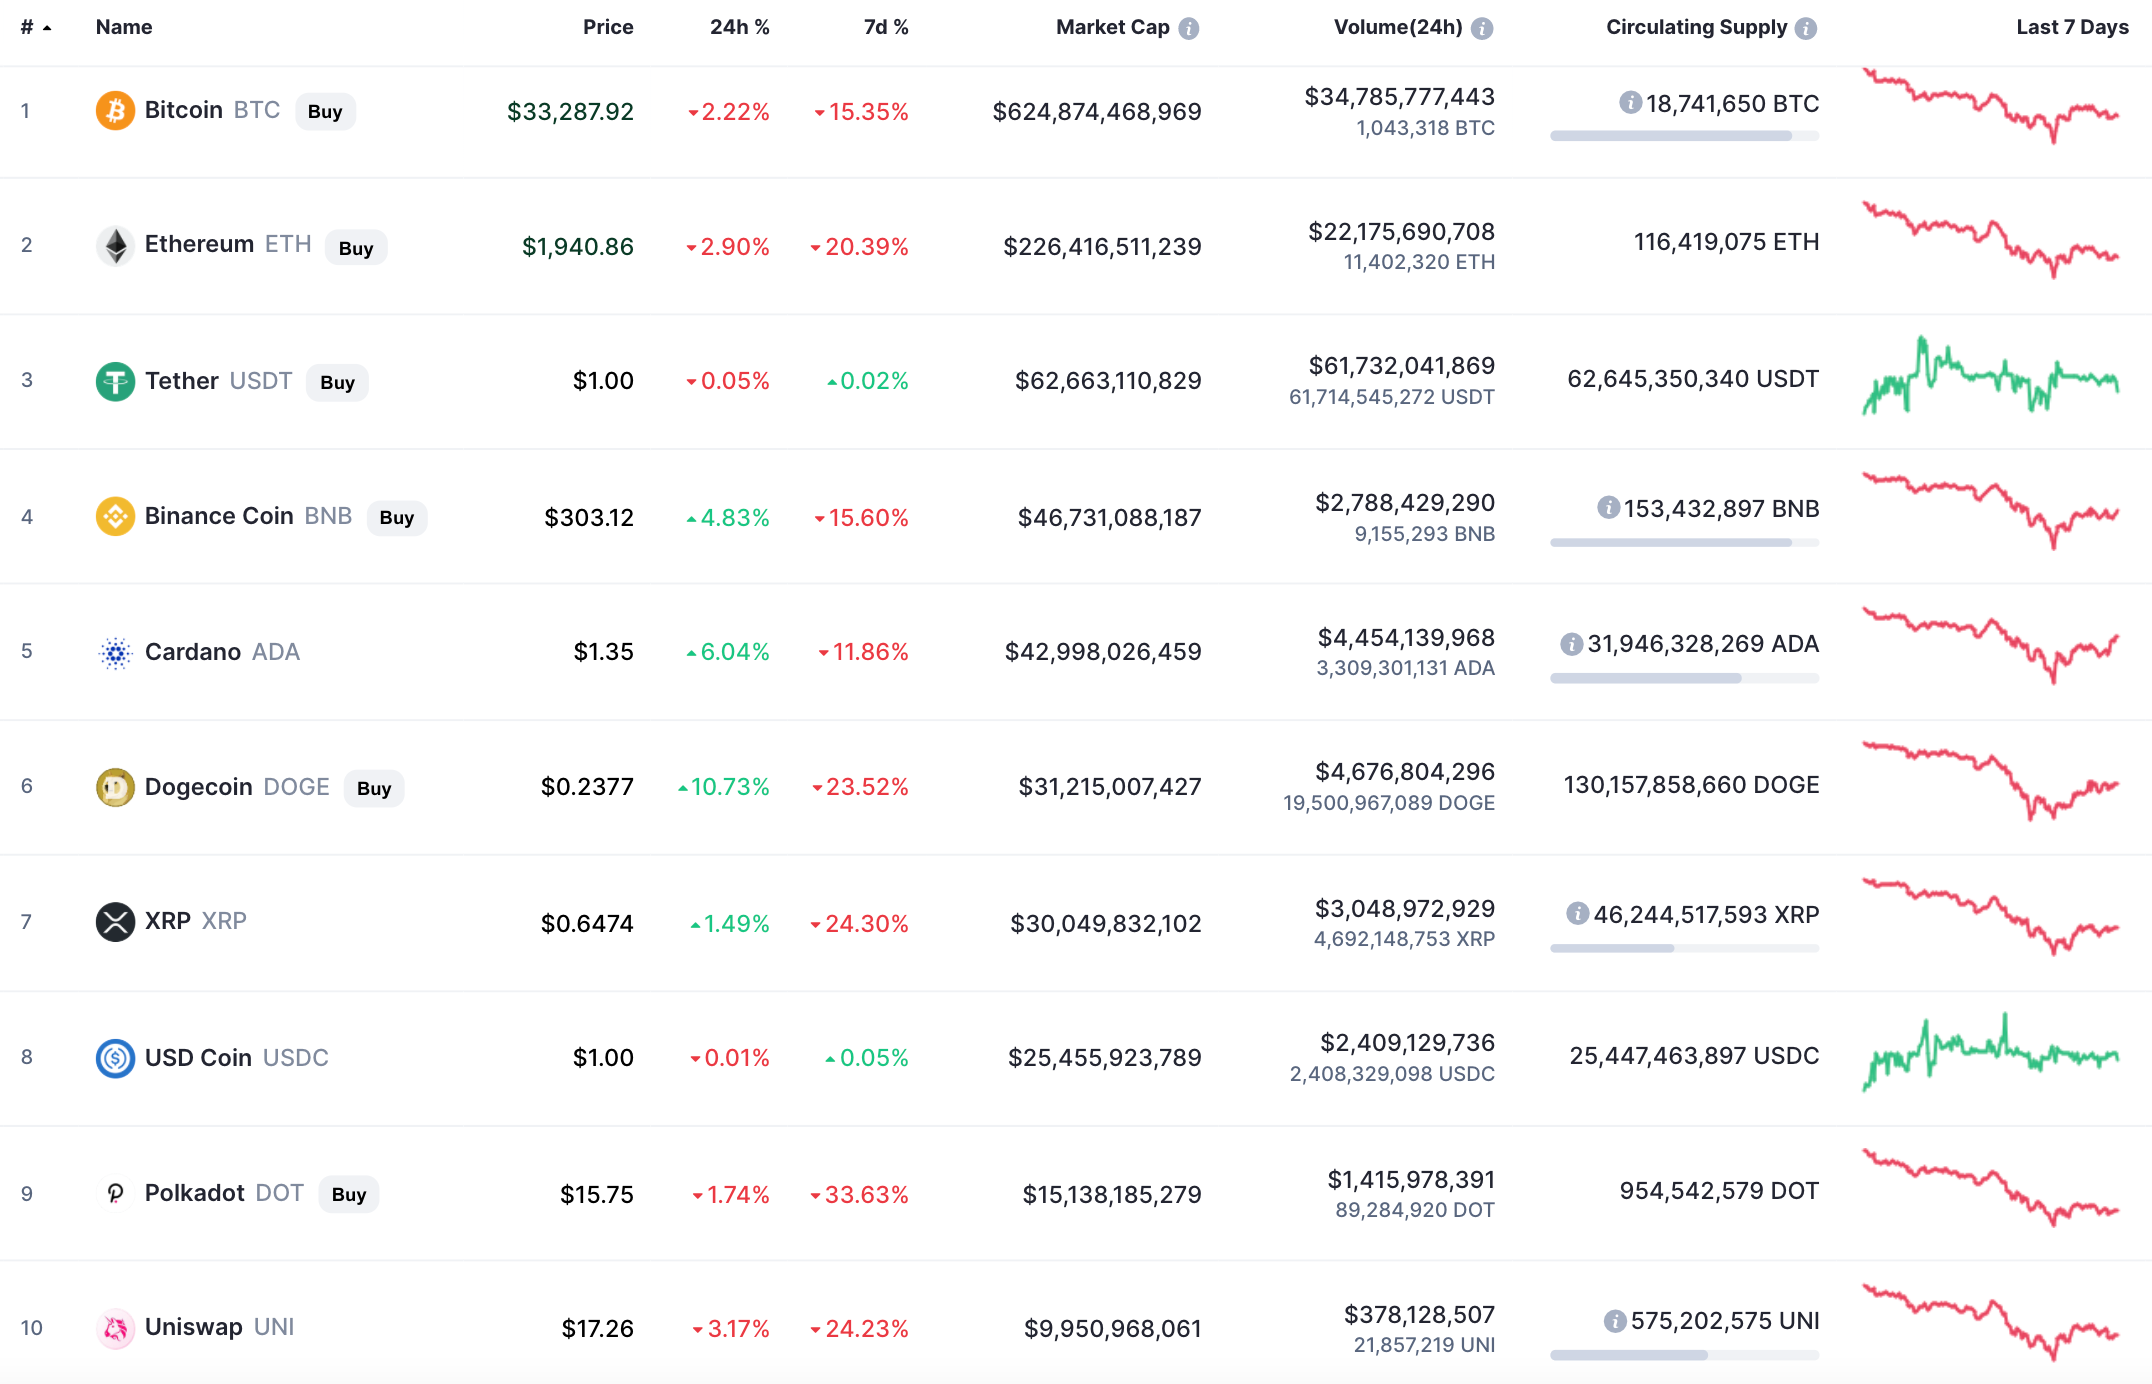
Task: Click the Volume(24h) info icon
Action: point(1482,28)
